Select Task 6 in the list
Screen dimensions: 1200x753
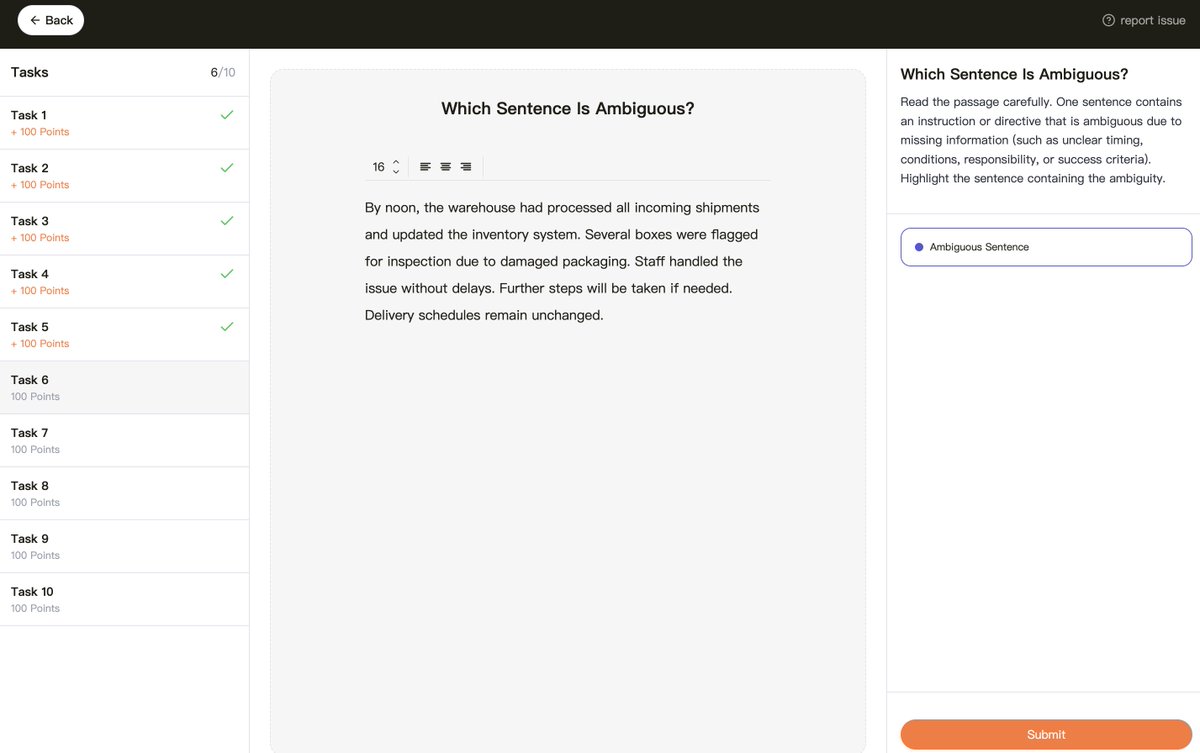coord(124,388)
